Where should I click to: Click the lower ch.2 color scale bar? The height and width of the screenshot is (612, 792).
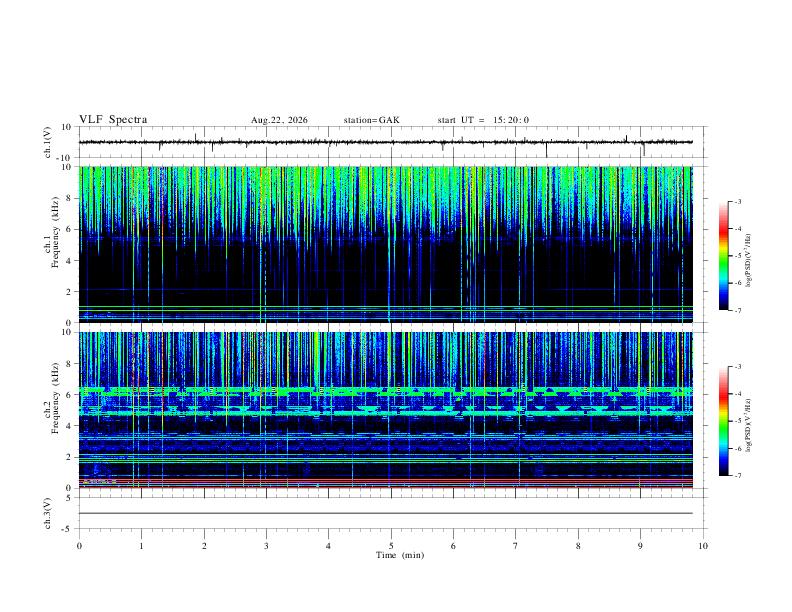(x=723, y=421)
